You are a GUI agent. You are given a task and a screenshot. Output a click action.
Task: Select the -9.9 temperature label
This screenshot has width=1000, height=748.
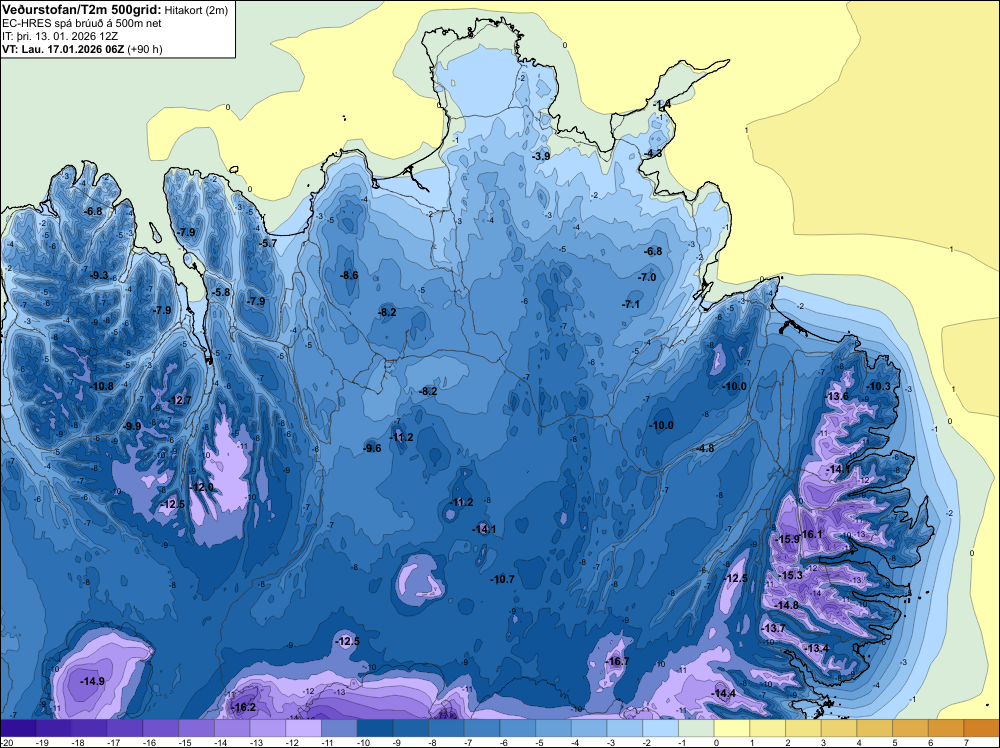point(132,426)
